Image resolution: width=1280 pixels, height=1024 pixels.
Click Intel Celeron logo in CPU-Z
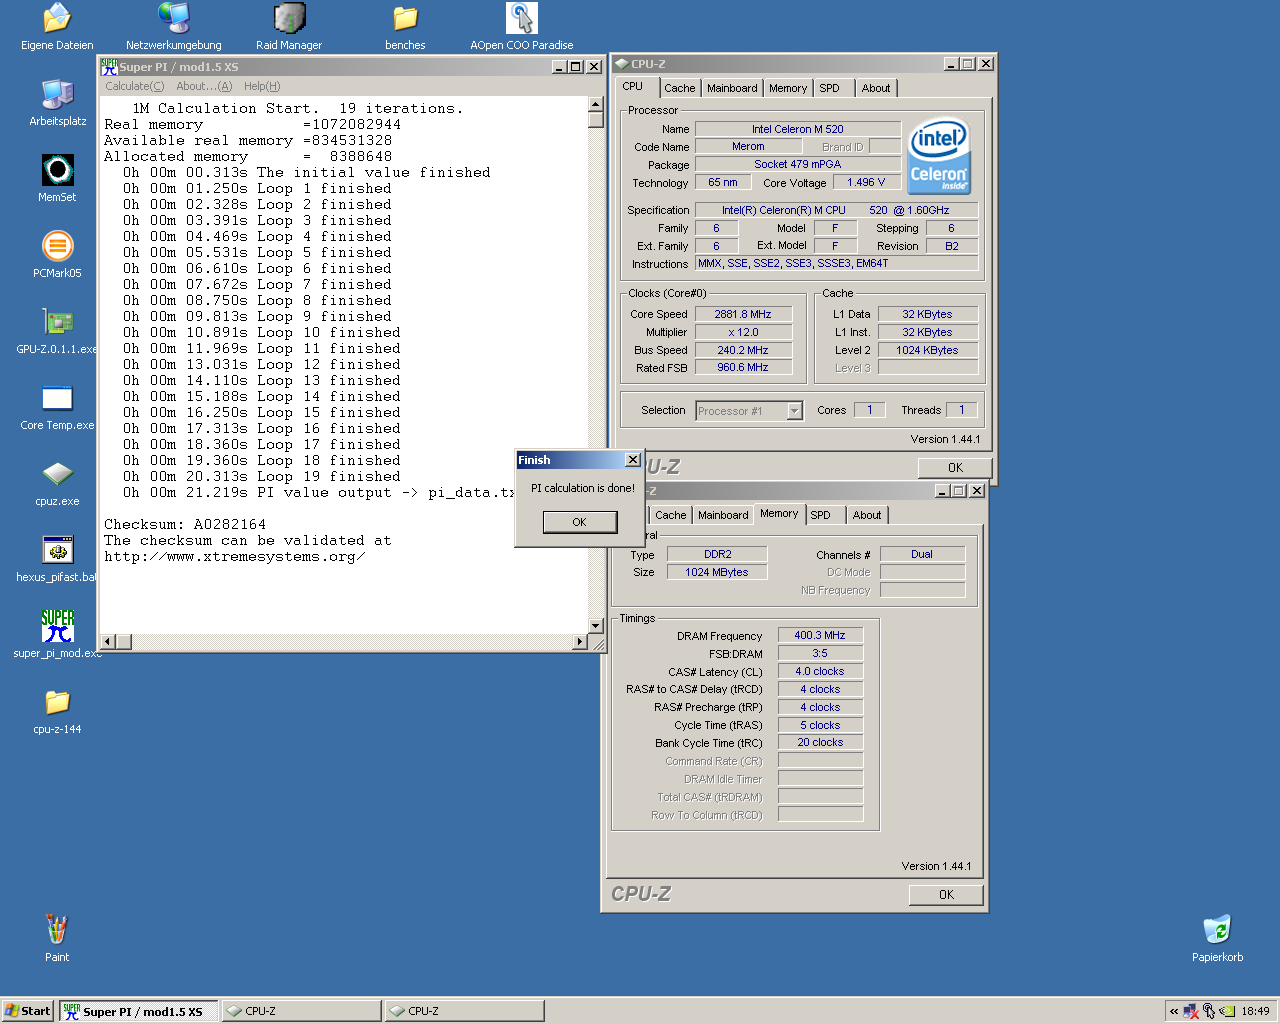[x=938, y=156]
